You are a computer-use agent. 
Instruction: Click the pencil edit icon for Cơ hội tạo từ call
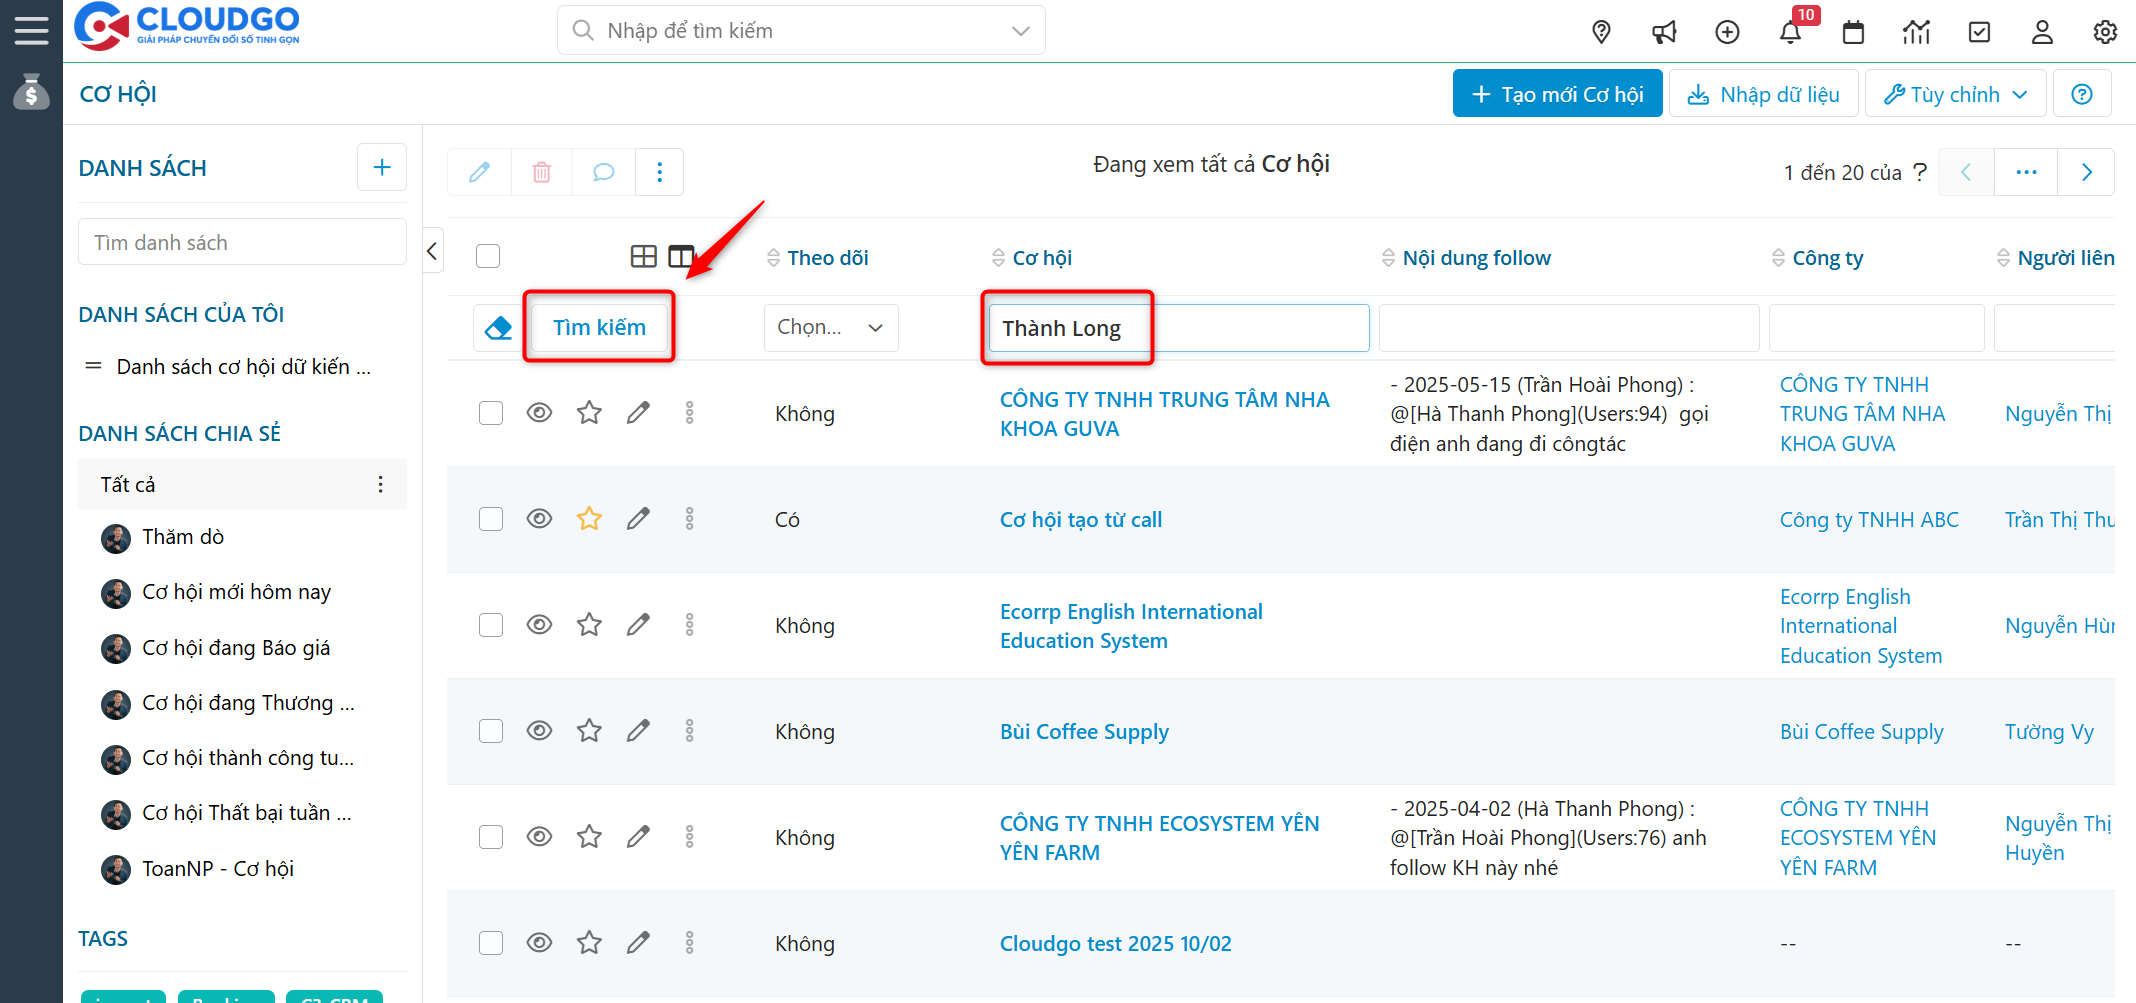[x=638, y=519]
